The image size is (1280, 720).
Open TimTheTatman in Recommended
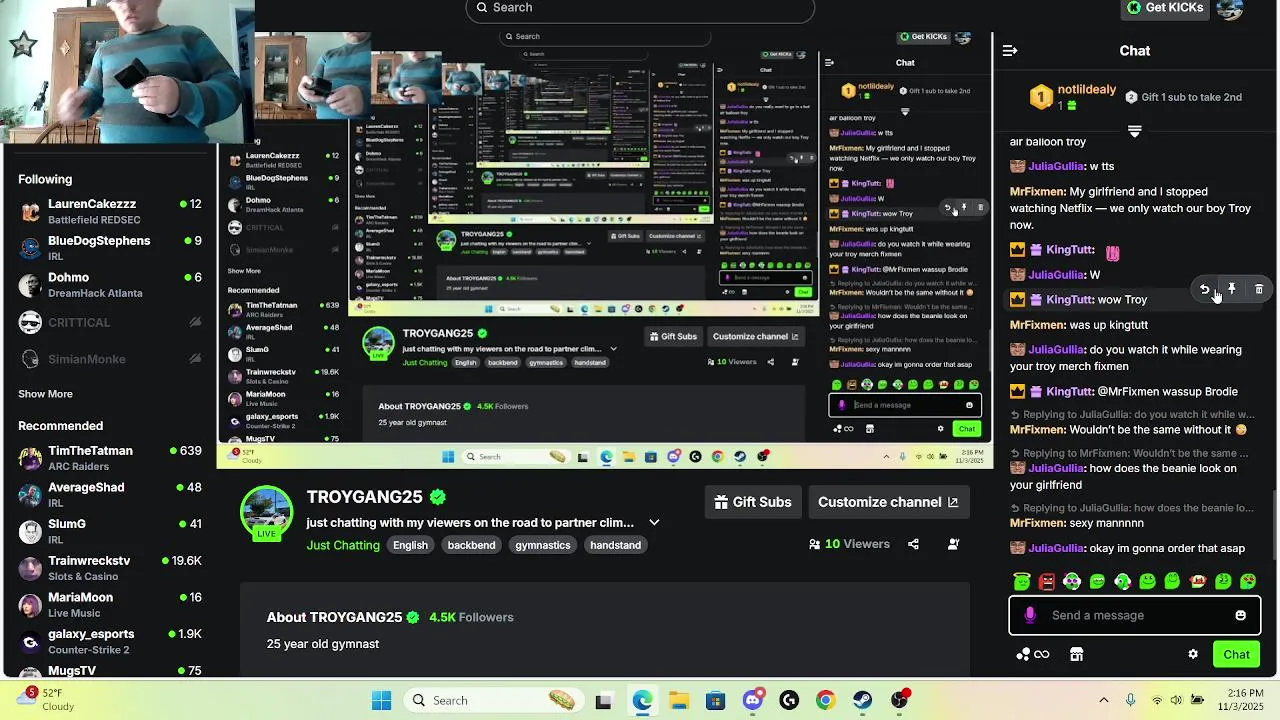point(110,458)
